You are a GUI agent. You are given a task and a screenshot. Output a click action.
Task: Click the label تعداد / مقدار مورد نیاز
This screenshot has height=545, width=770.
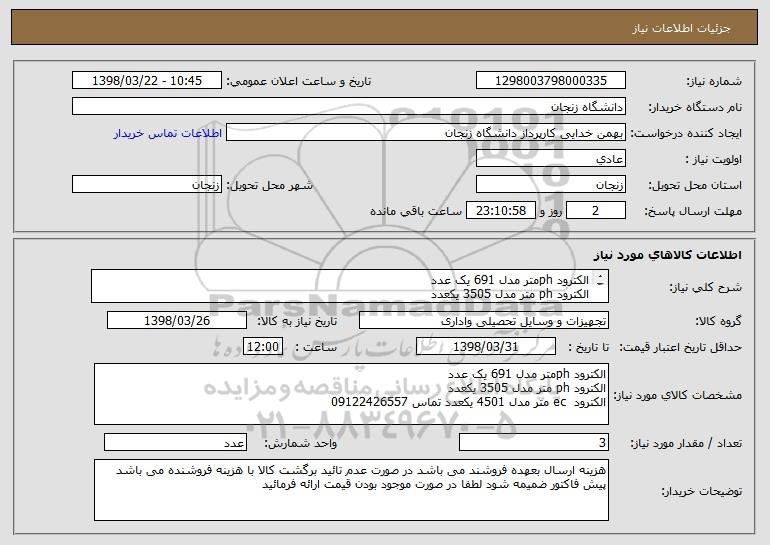(x=686, y=444)
